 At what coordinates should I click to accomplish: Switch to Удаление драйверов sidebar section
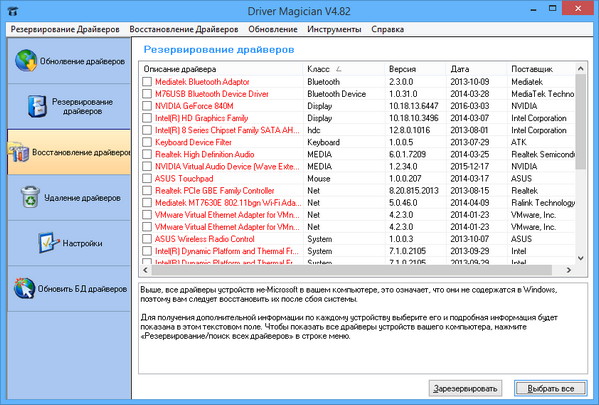69,198
